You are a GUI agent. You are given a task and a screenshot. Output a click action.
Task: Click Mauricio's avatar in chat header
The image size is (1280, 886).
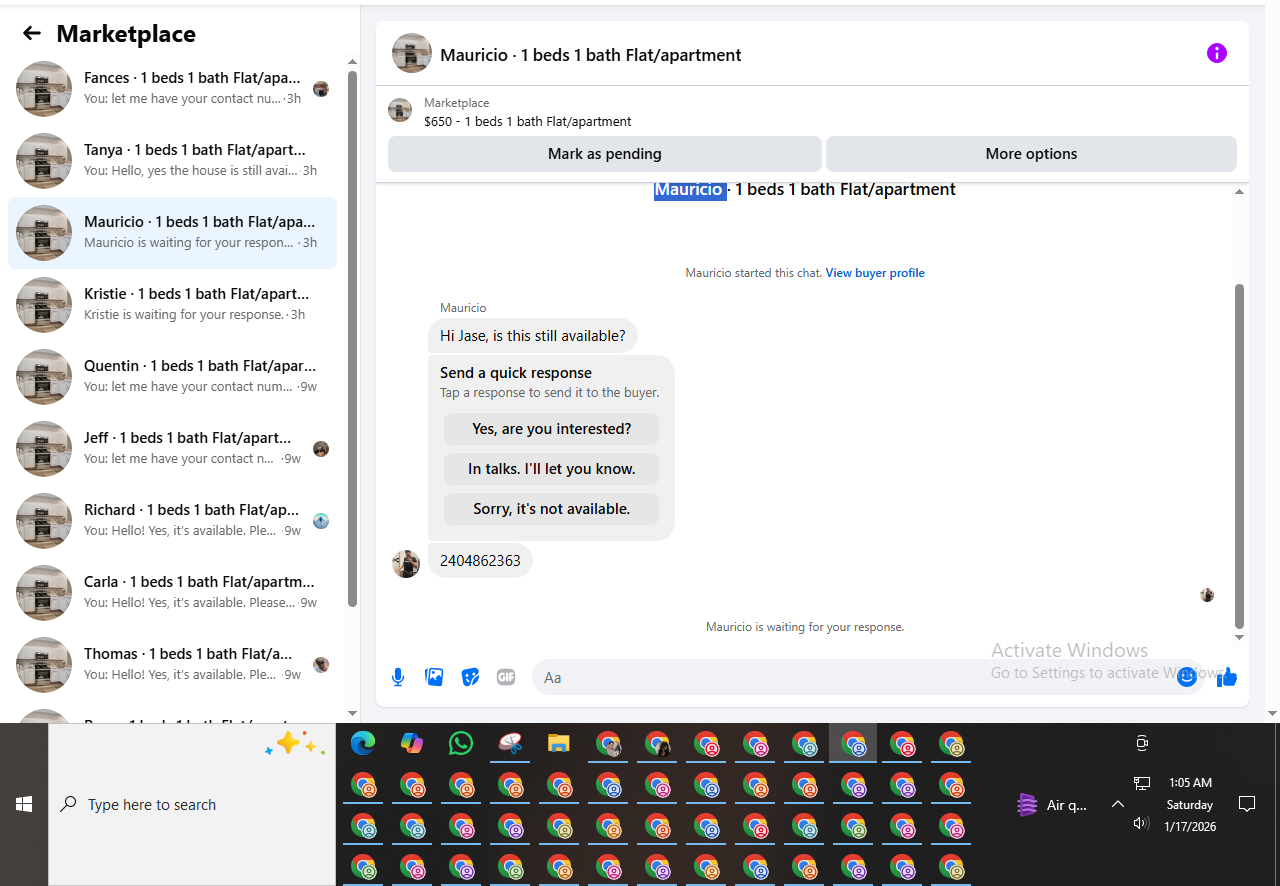click(412, 53)
